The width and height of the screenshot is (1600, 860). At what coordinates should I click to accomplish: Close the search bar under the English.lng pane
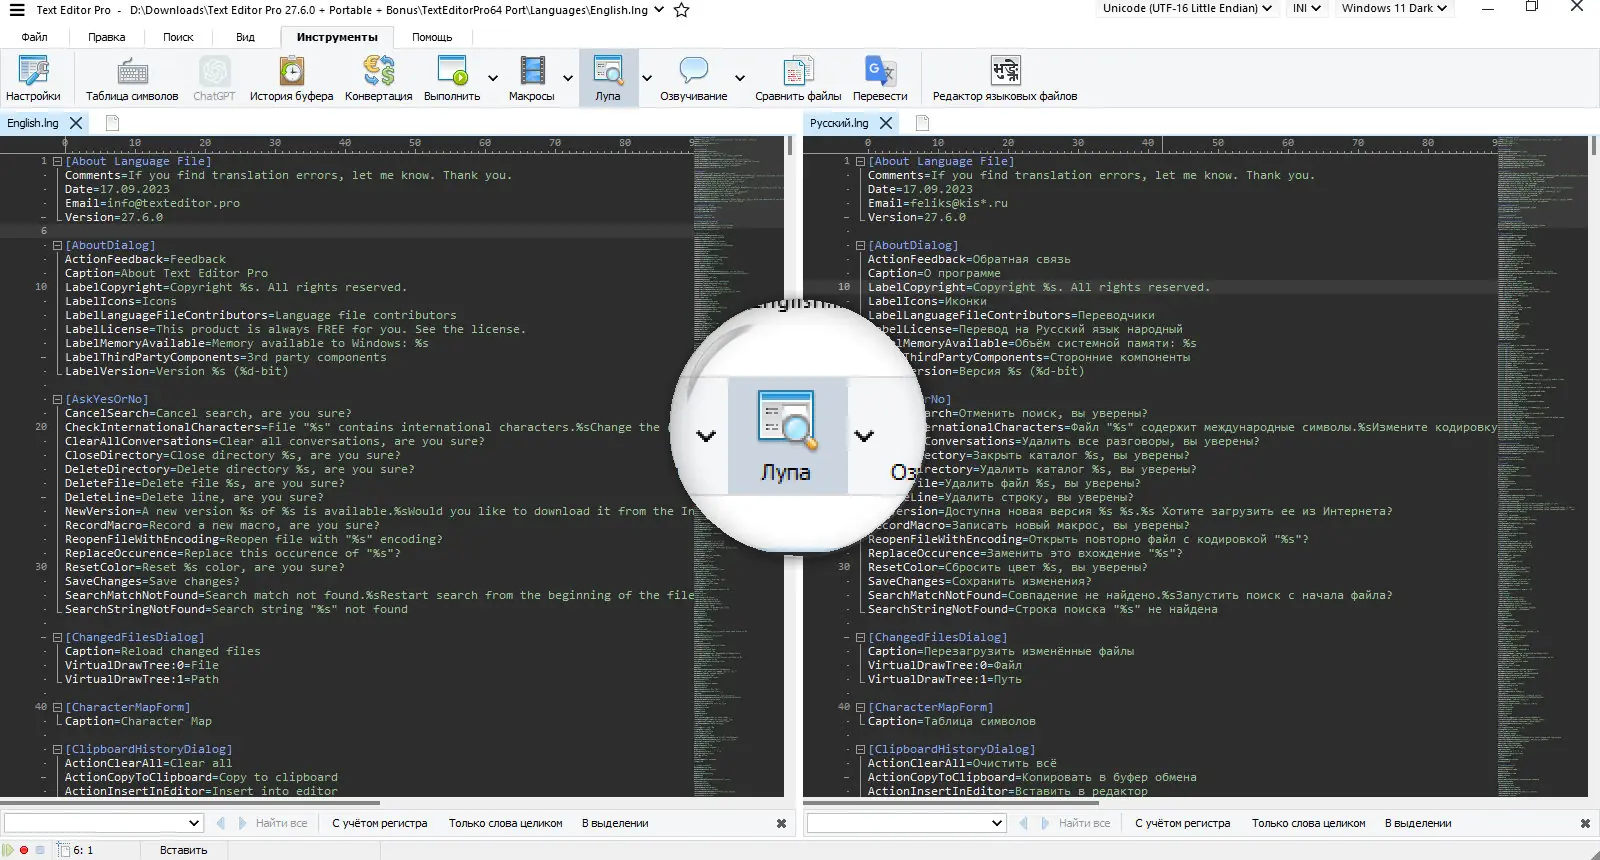click(x=781, y=823)
